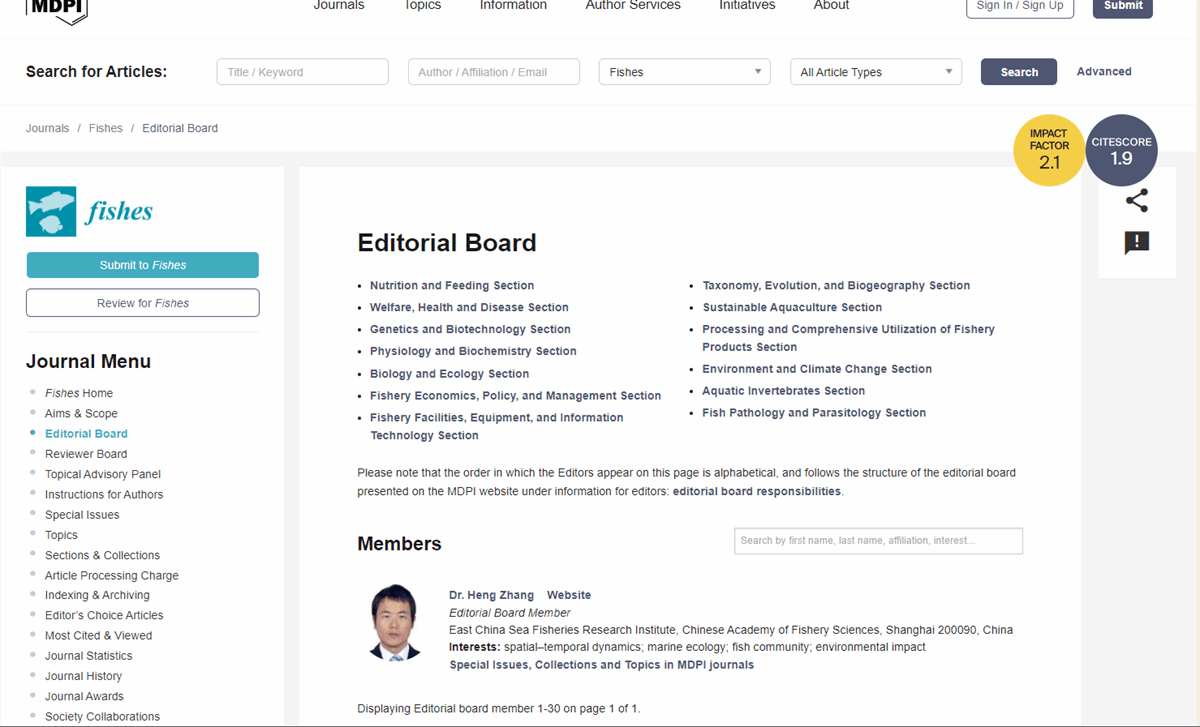The height and width of the screenshot is (727, 1200).
Task: Open Special Issues page
Action: [x=82, y=515]
